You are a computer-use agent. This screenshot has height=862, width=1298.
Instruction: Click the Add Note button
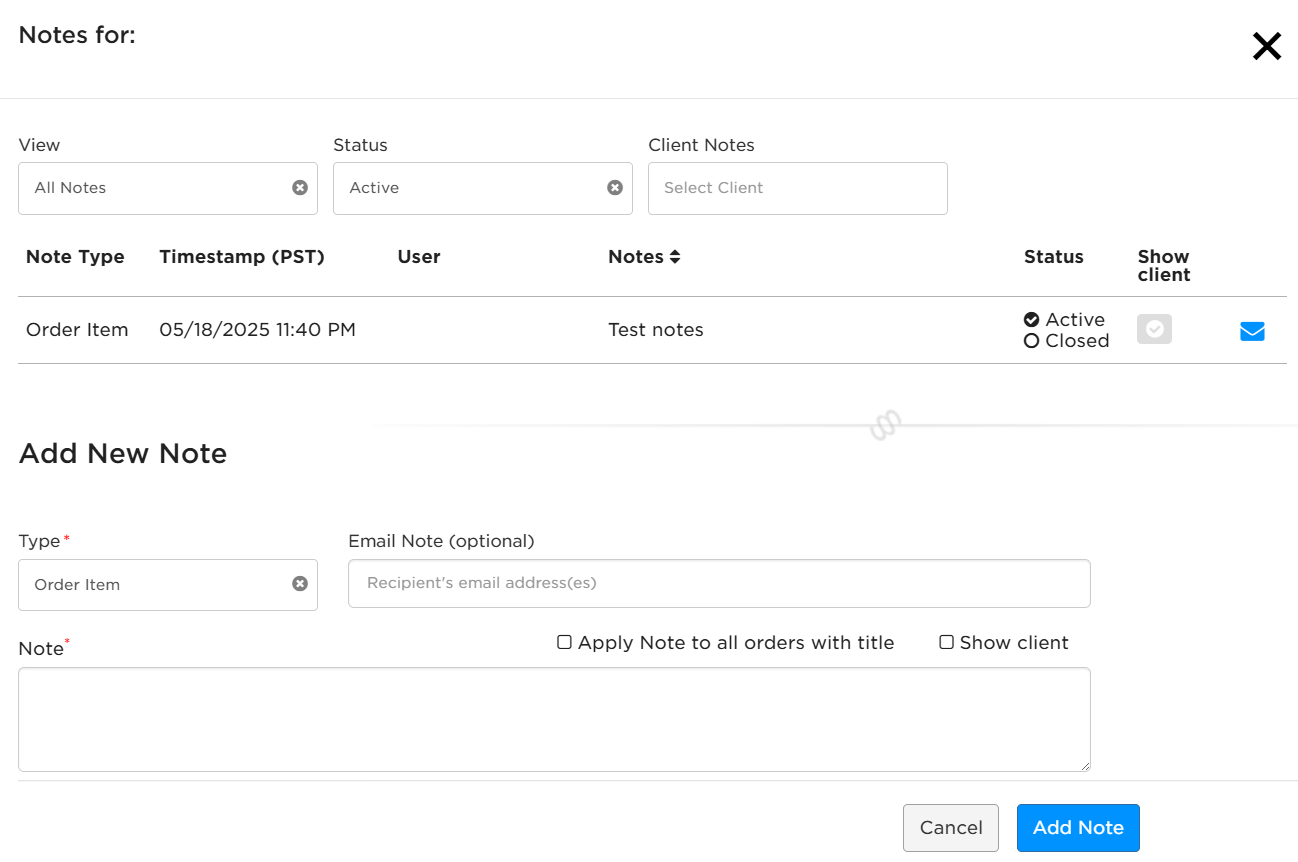[x=1078, y=828]
